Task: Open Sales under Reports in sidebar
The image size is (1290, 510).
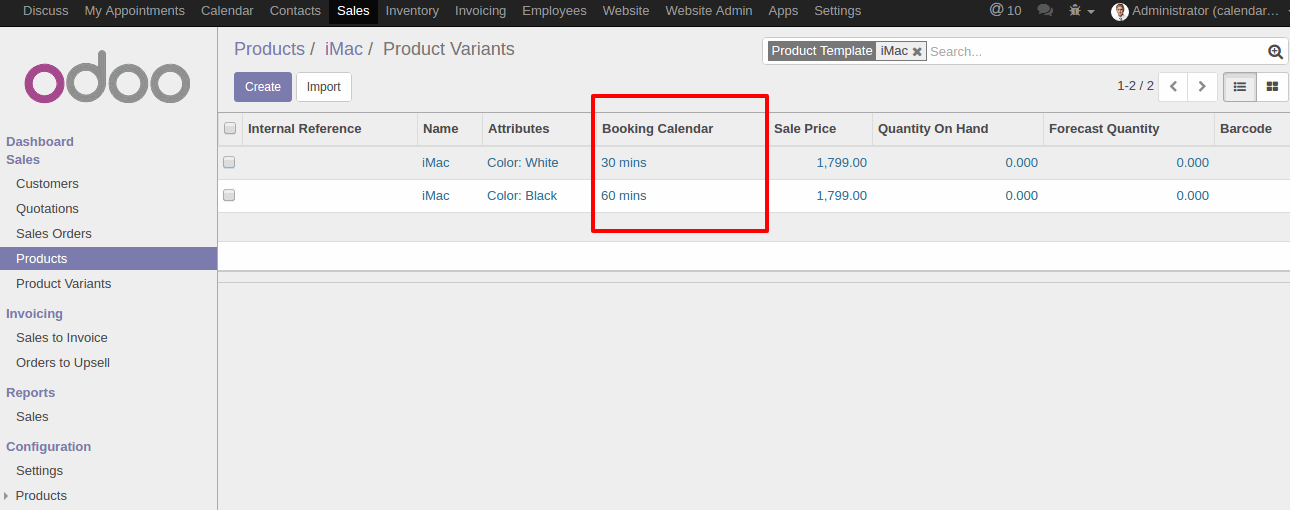Action: tap(32, 417)
